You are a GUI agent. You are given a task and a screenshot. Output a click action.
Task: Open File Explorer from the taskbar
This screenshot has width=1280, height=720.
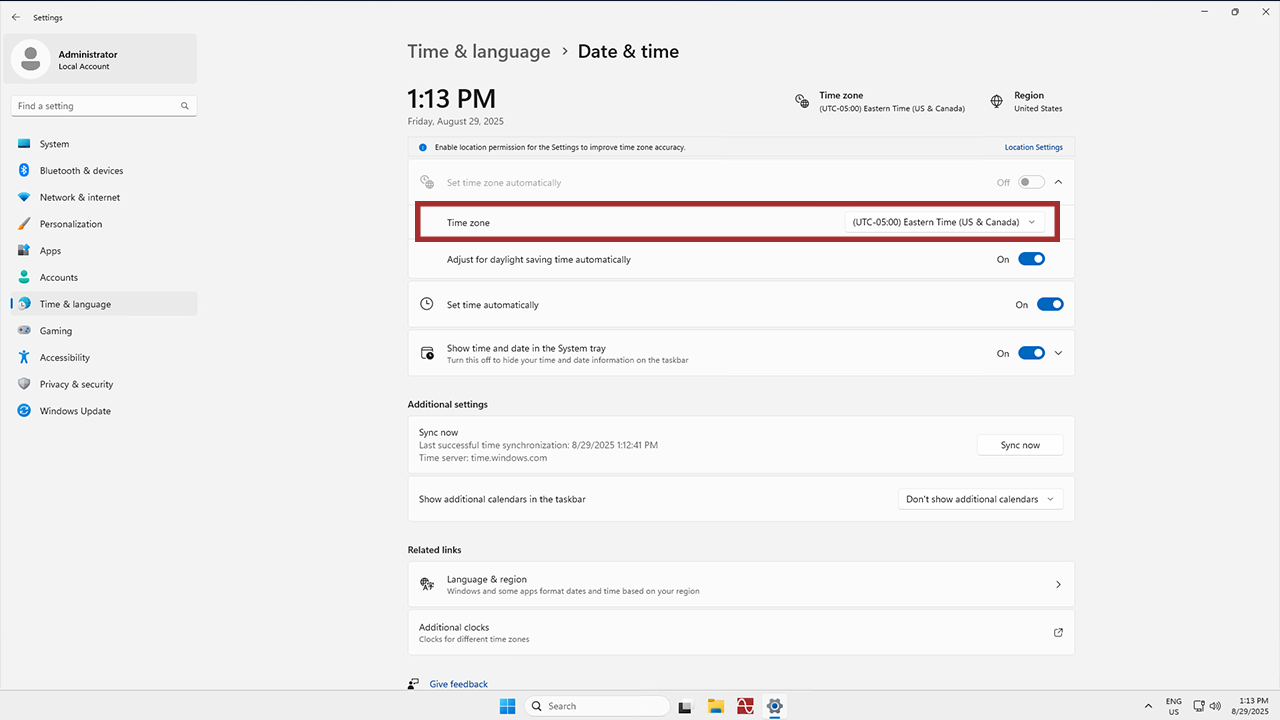click(x=715, y=706)
